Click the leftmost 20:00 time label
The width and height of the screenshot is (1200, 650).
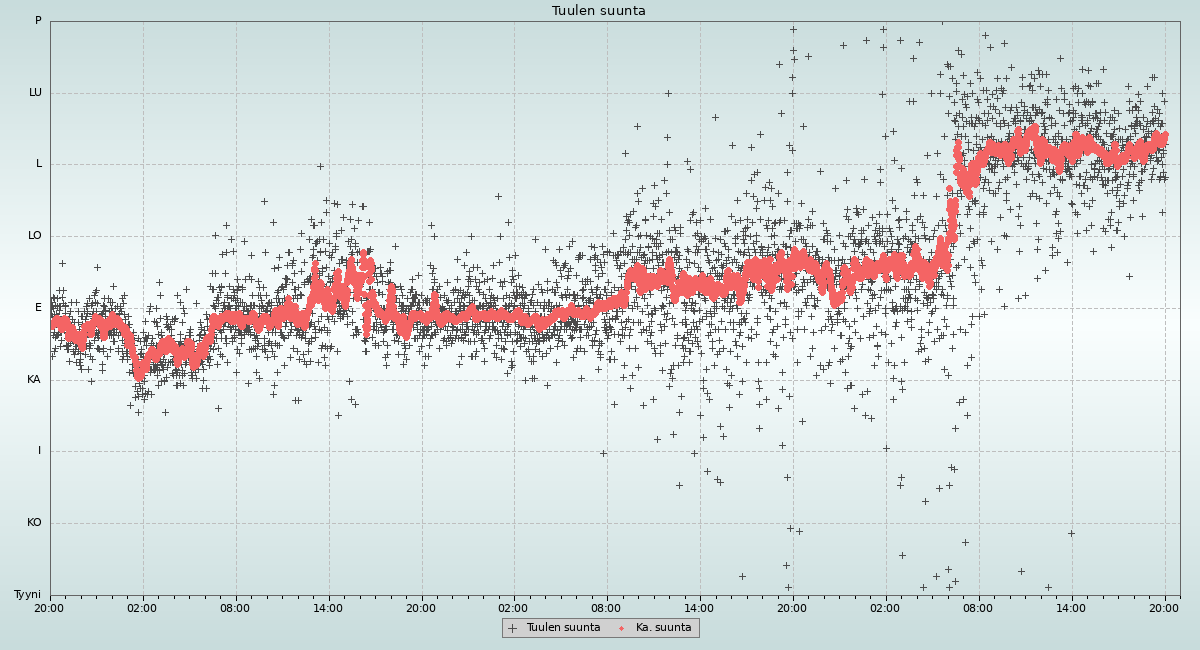click(x=50, y=607)
